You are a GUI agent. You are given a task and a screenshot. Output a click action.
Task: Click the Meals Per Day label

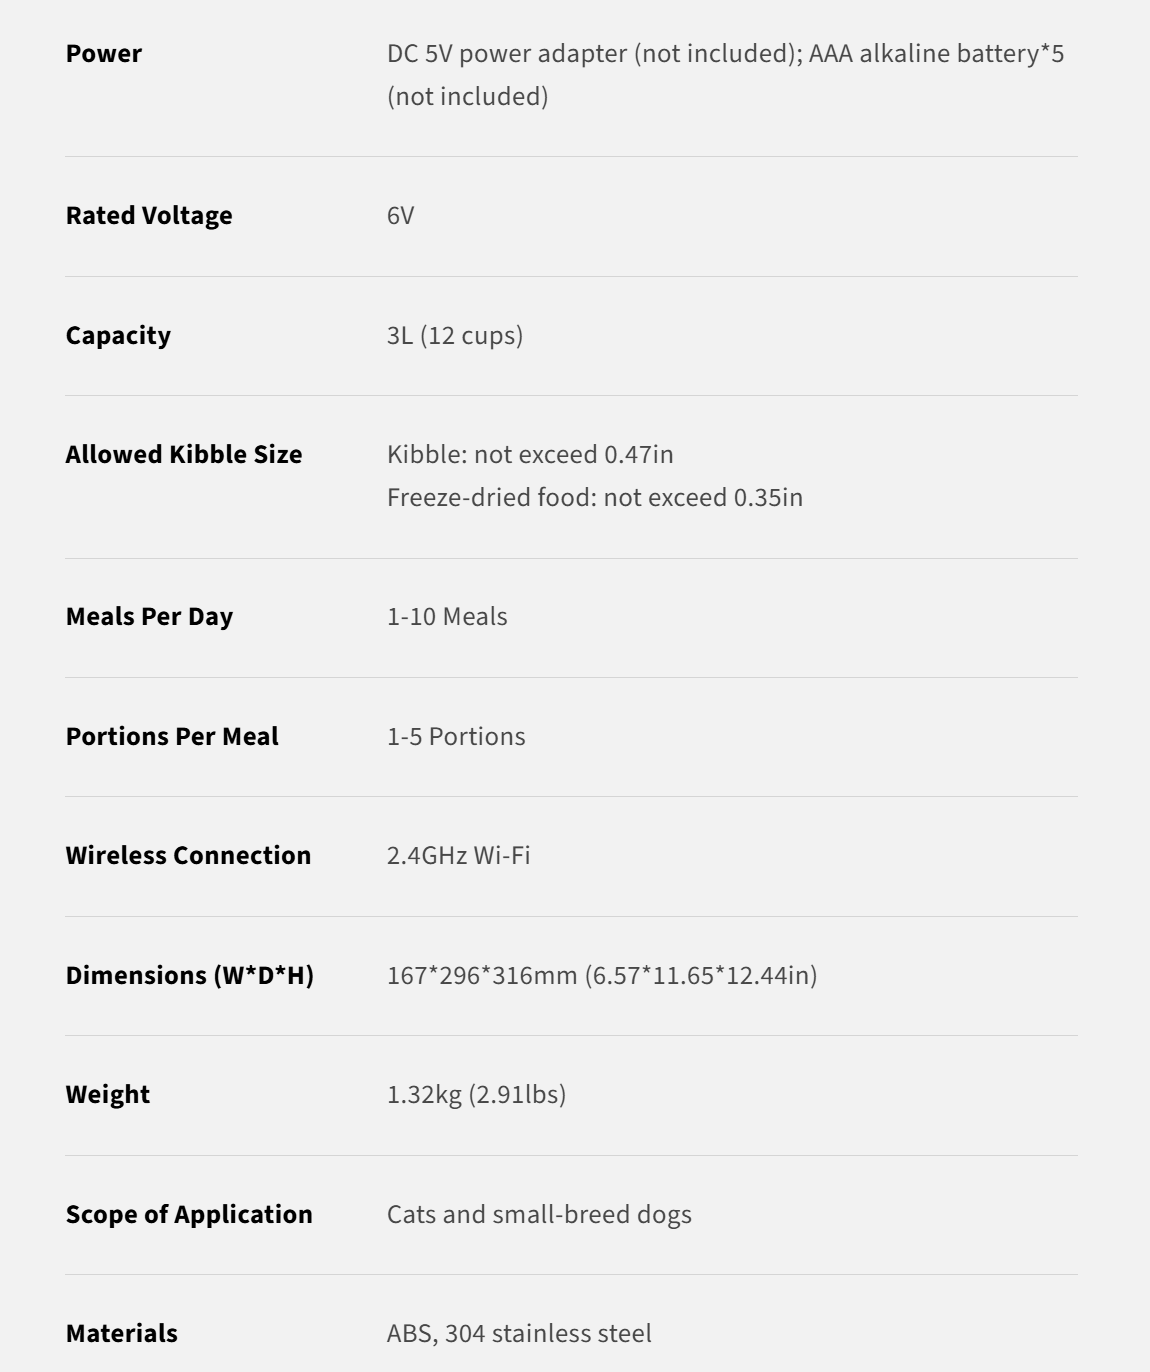click(149, 617)
